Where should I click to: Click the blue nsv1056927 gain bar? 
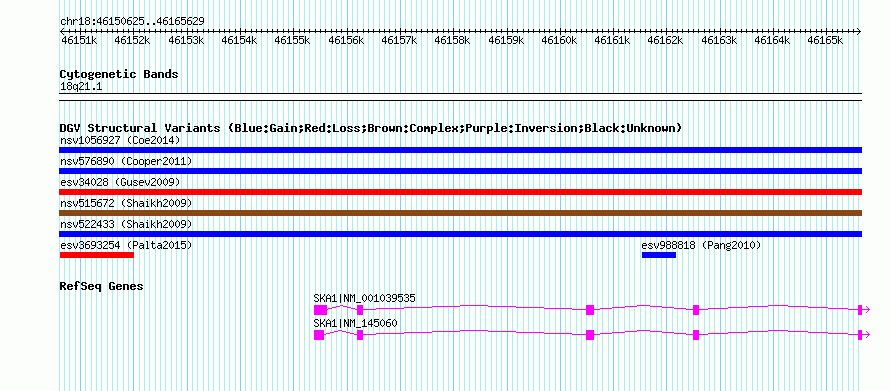click(460, 150)
